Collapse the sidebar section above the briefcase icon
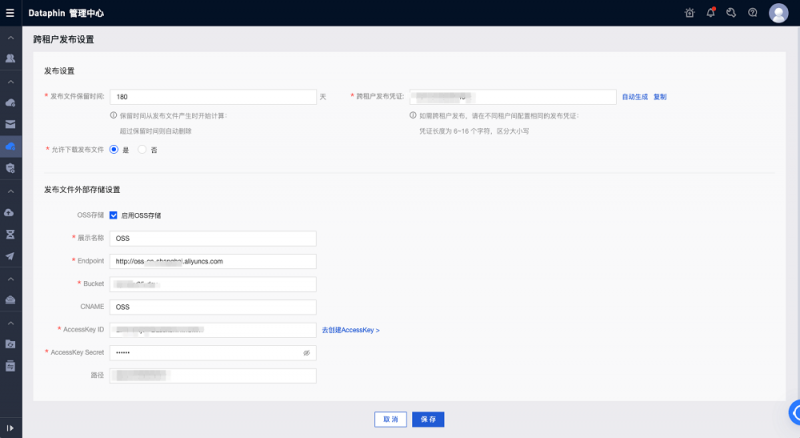 pyautogui.click(x=10, y=278)
